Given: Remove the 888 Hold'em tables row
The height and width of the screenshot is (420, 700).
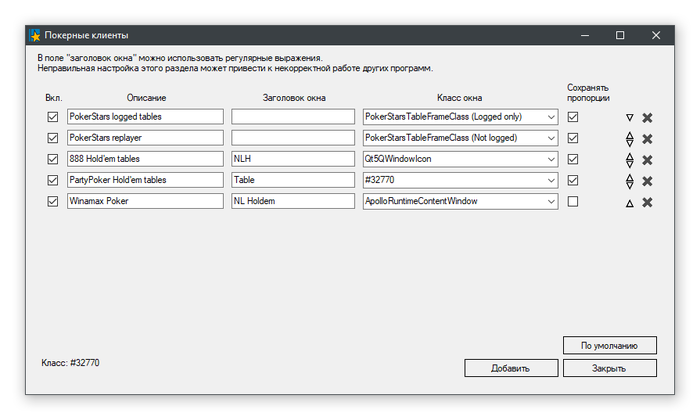Looking at the screenshot, I should tap(647, 160).
